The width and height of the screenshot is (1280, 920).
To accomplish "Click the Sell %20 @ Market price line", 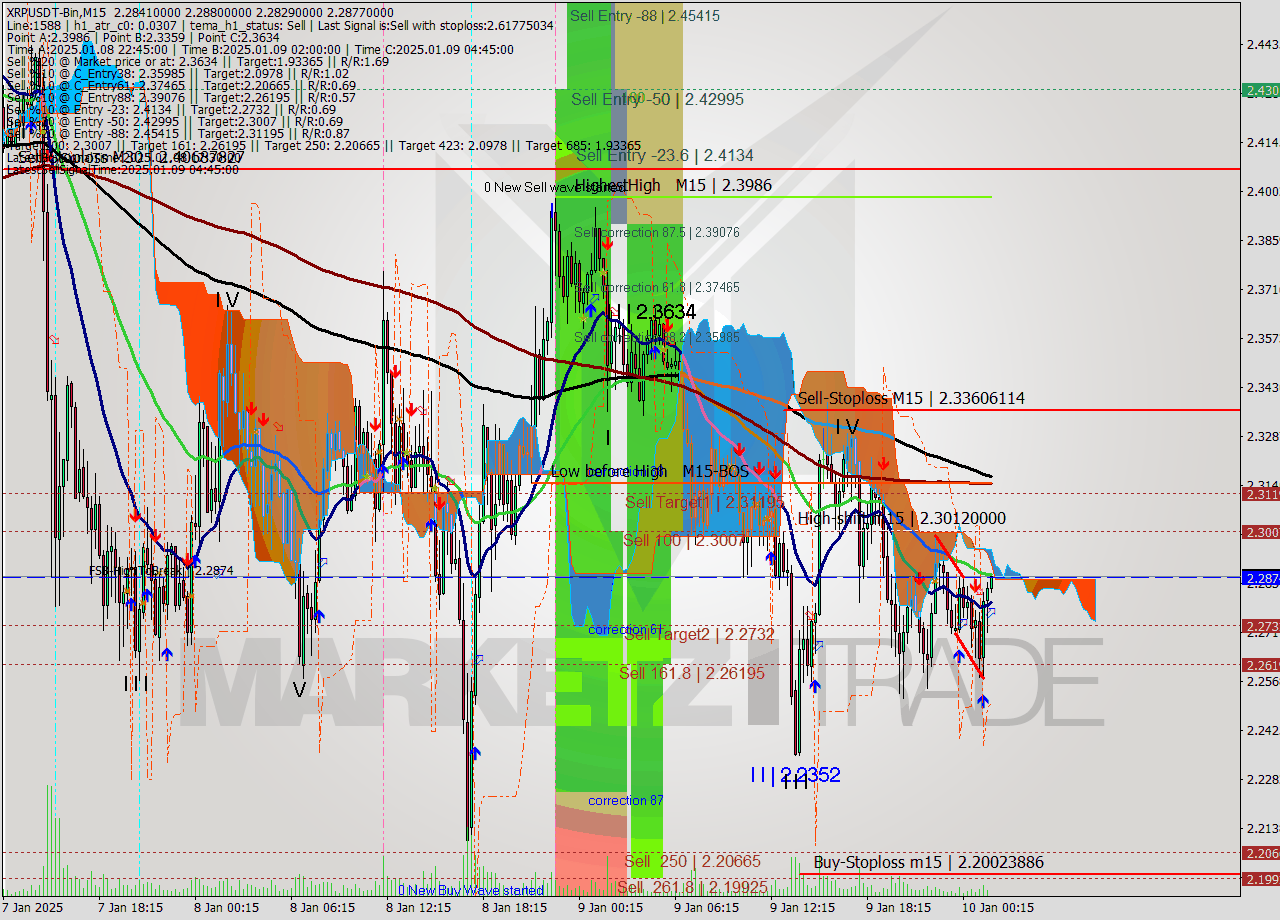I will click(x=197, y=61).
